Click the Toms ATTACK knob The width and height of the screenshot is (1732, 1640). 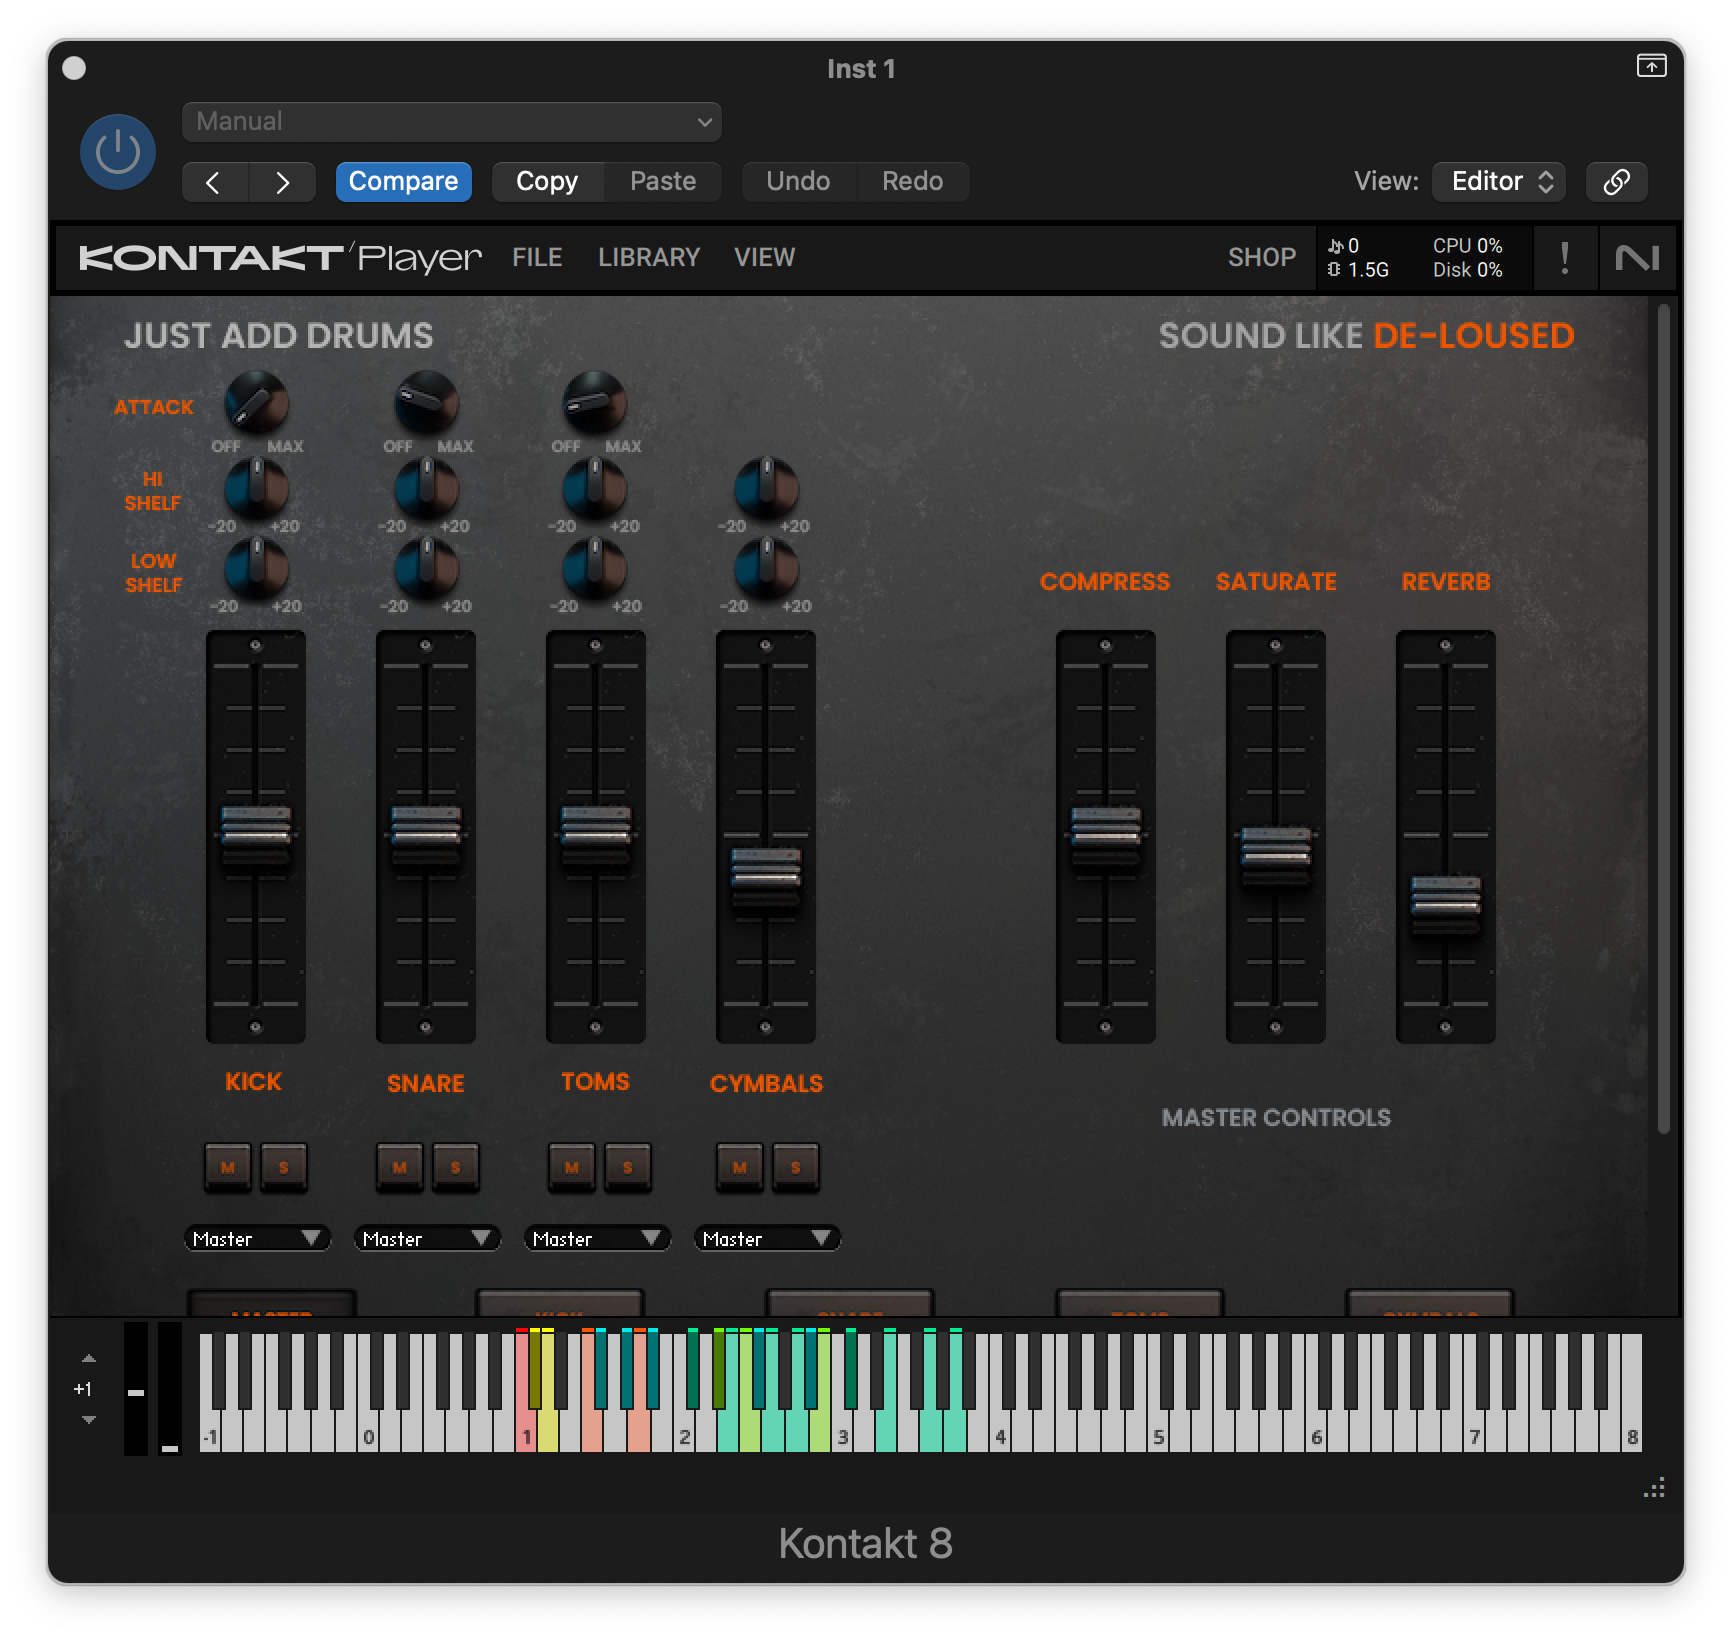(x=595, y=403)
